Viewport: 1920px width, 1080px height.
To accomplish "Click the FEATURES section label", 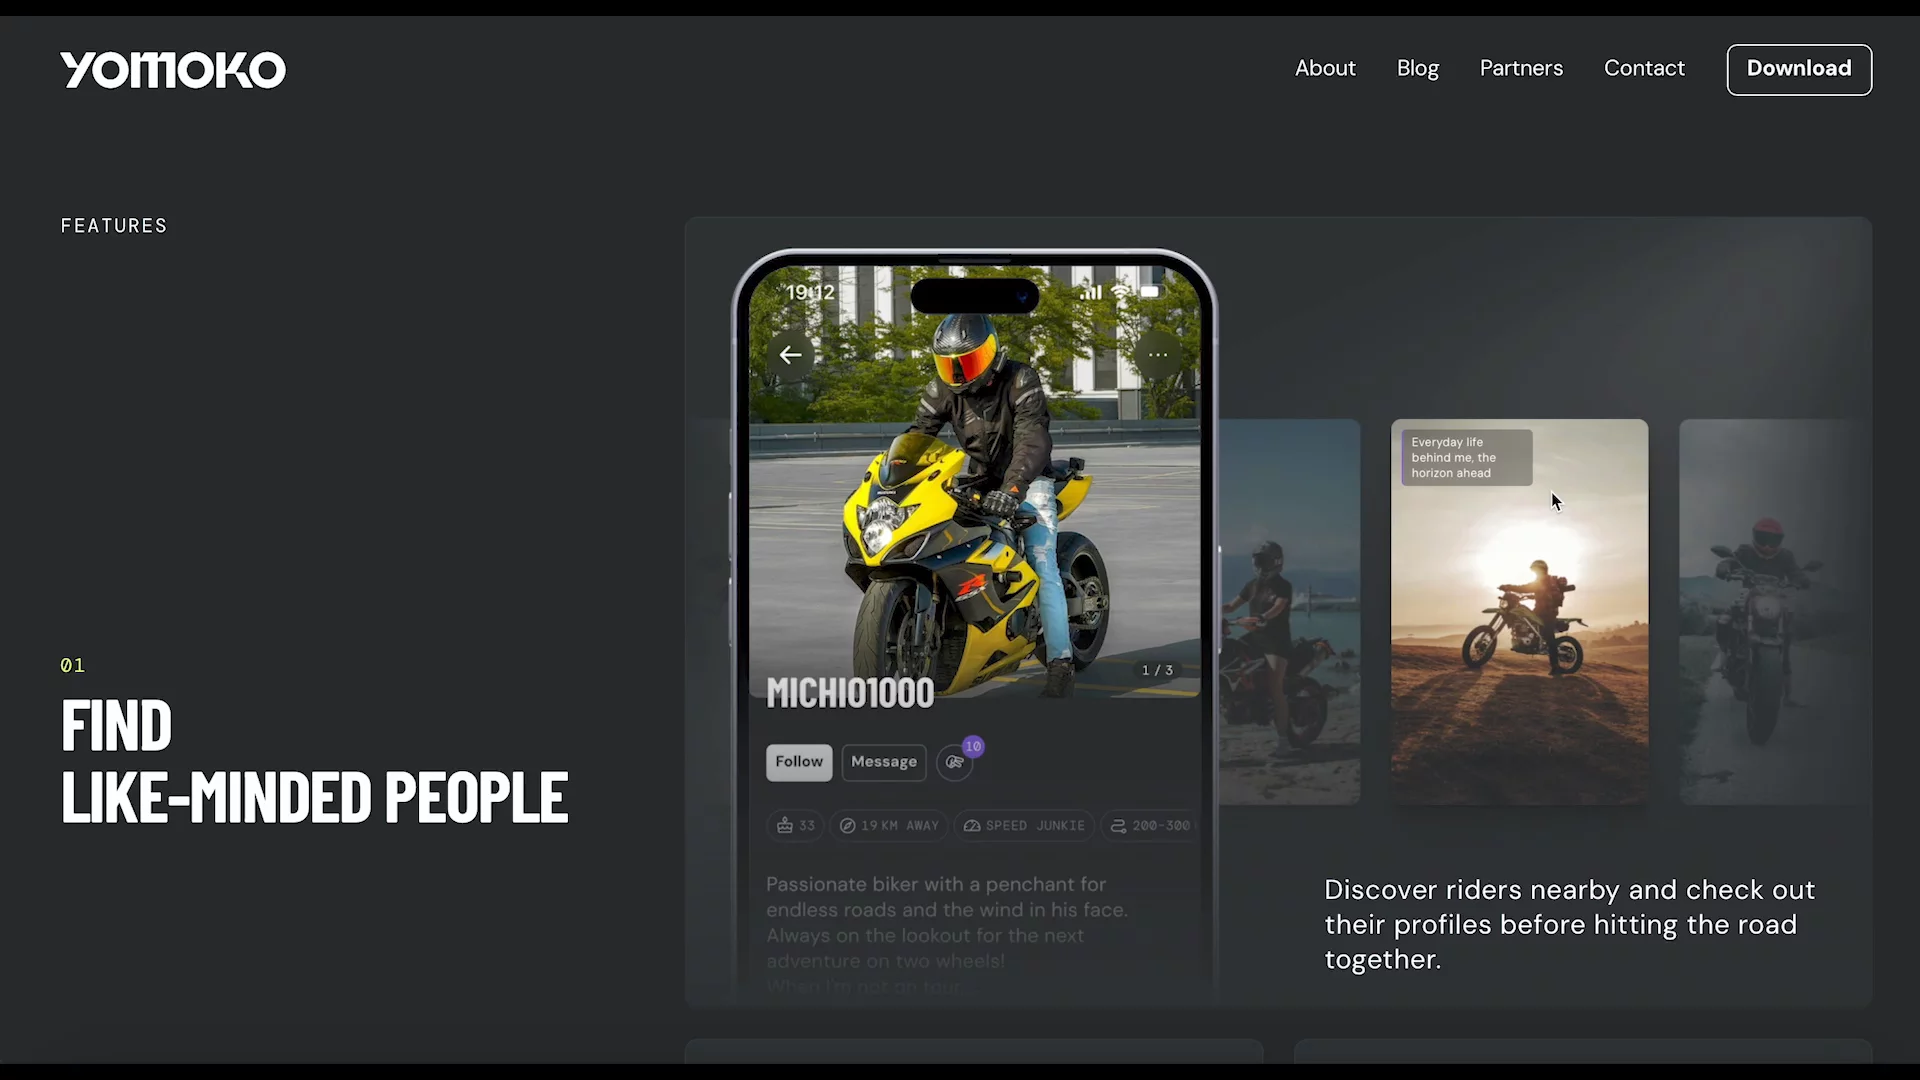I will 114,226.
